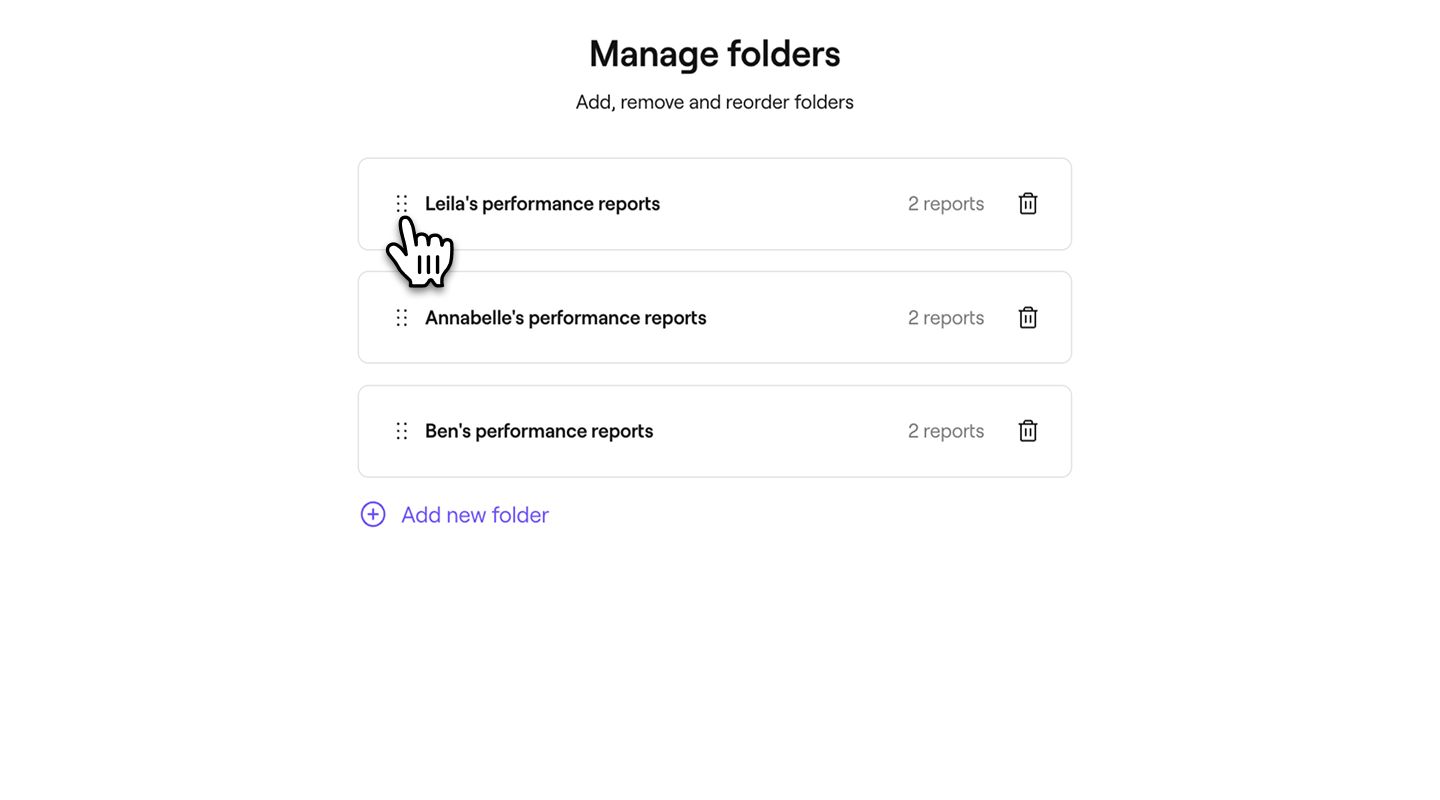The width and height of the screenshot is (1440, 800).
Task: Click the Manage folders heading
Action: [714, 54]
